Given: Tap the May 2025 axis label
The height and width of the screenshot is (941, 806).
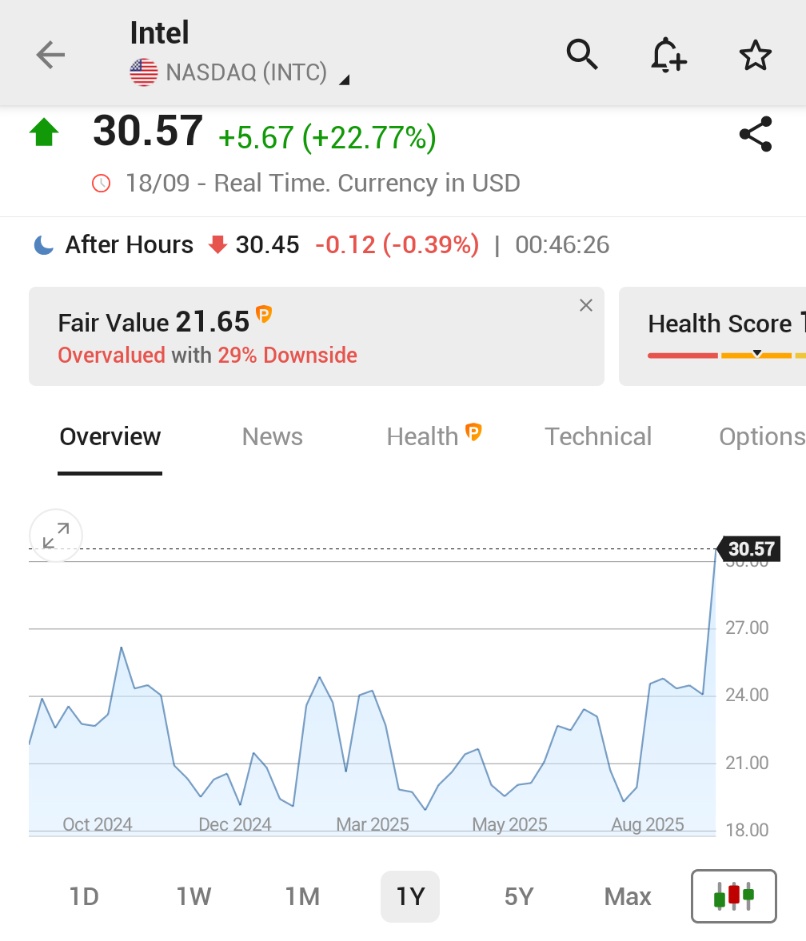Looking at the screenshot, I should [510, 825].
